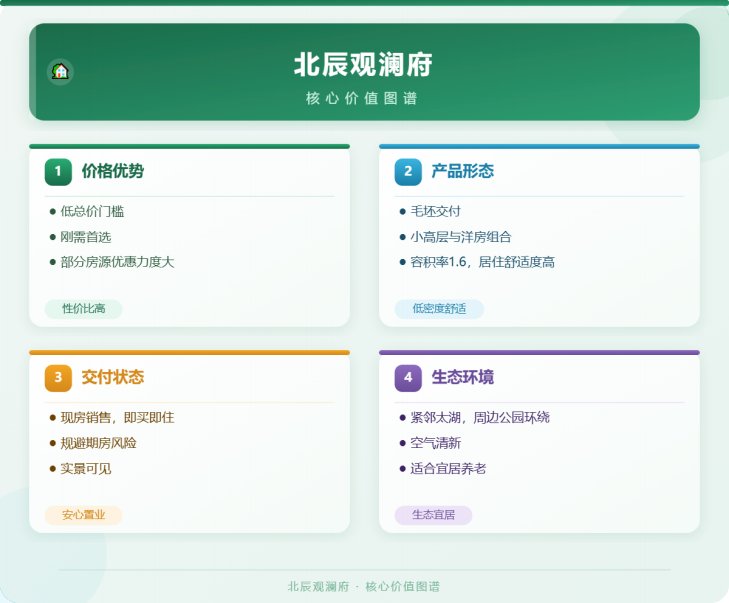Click the 安心置业 tag pill
This screenshot has width=729, height=603.
tap(83, 515)
